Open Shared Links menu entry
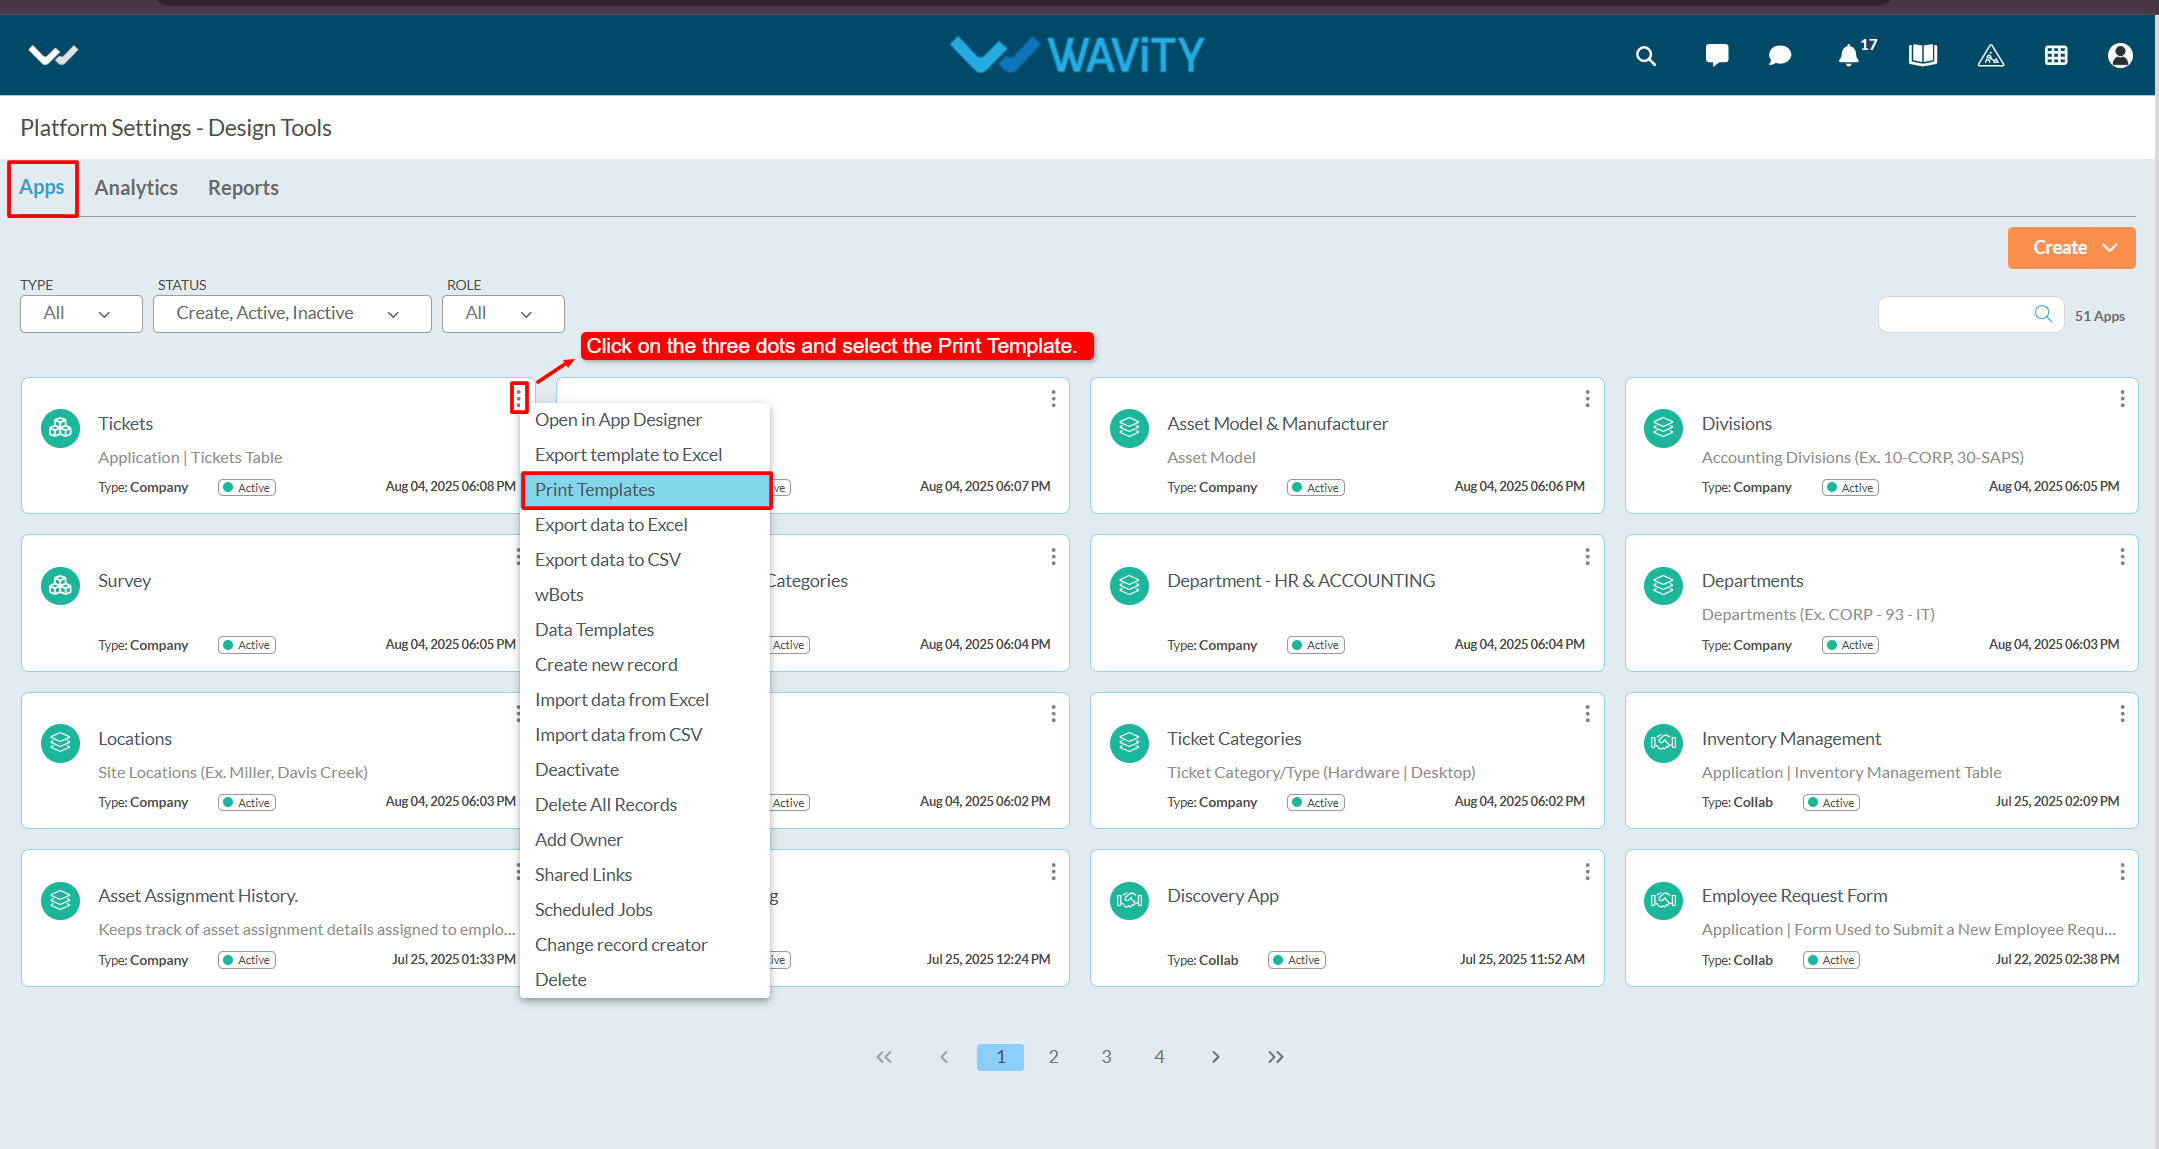Viewport: 2159px width, 1149px height. [x=645, y=875]
